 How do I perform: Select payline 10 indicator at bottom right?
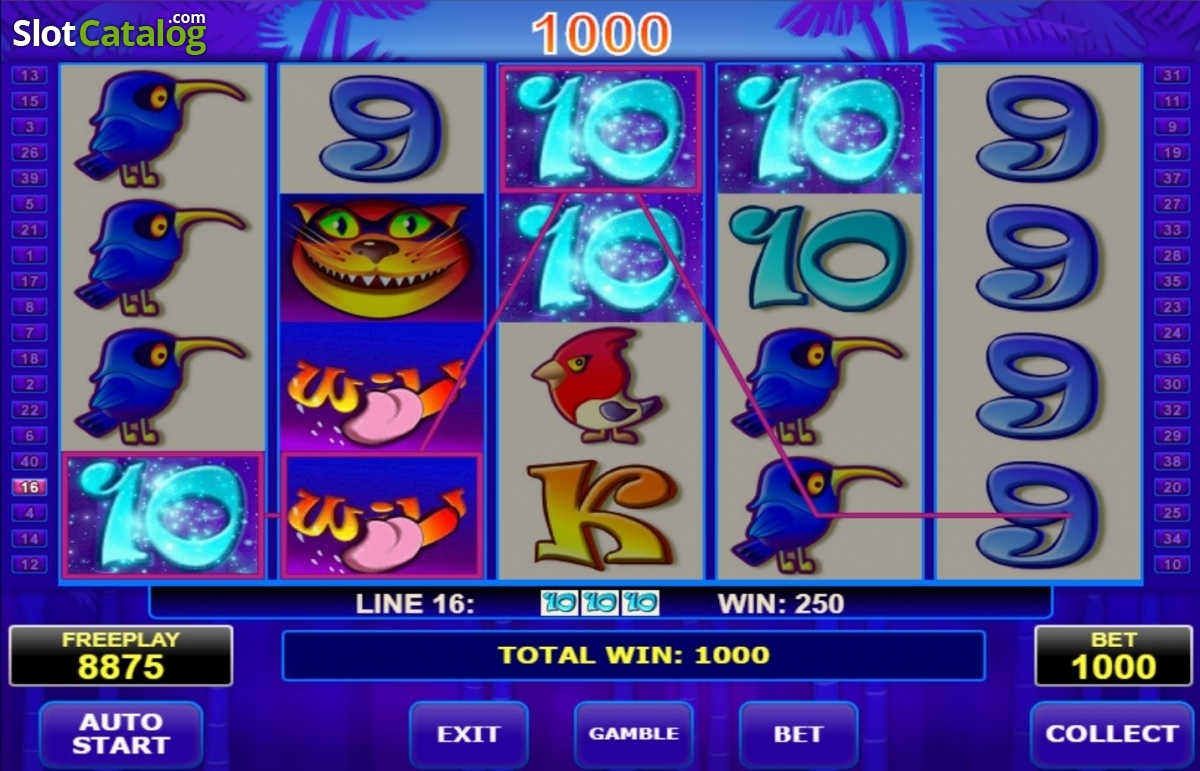[x=1171, y=565]
